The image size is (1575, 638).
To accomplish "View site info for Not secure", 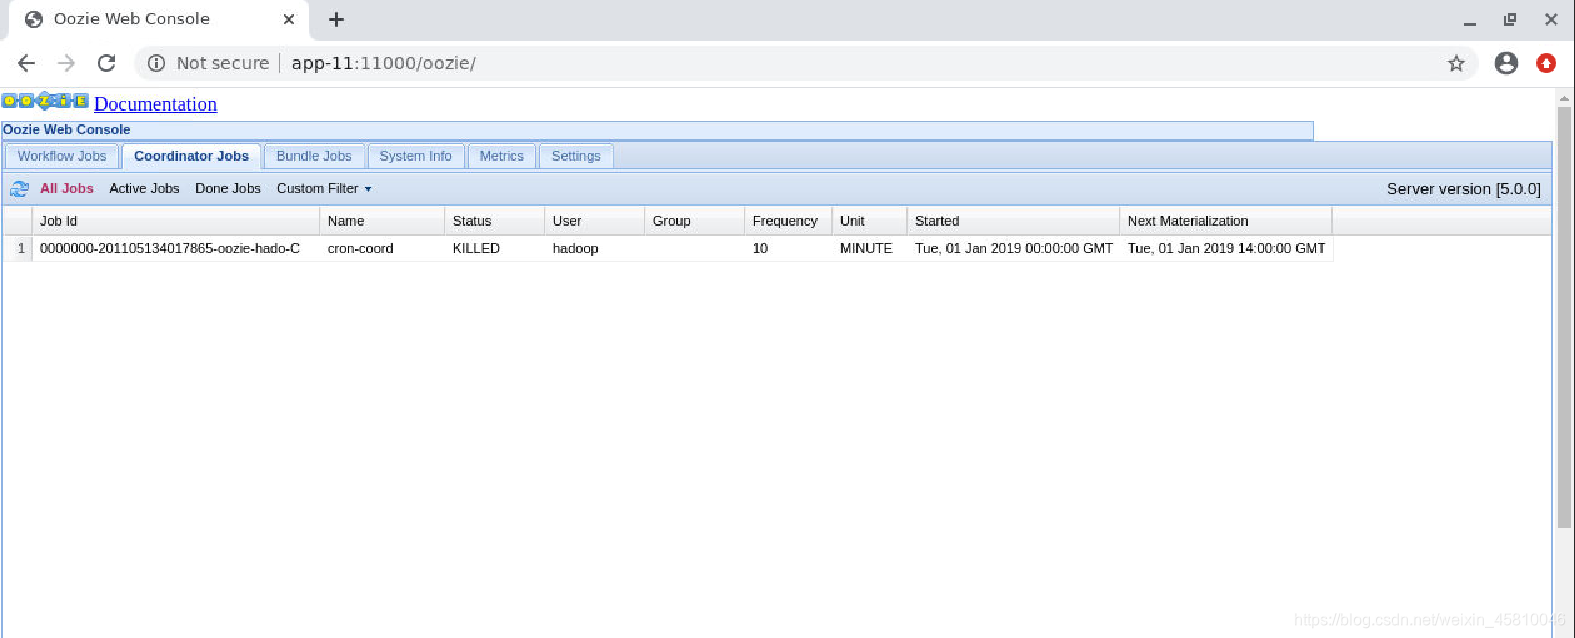I will [208, 63].
